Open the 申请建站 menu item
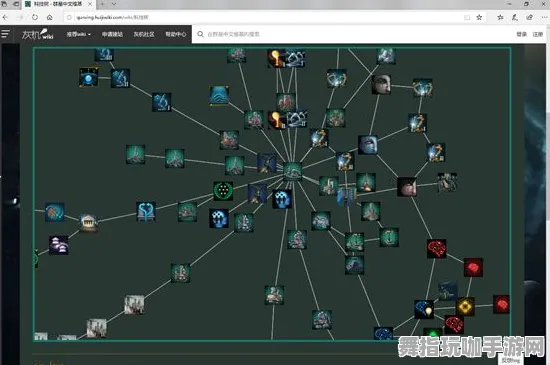This screenshot has width=550, height=365. [112, 34]
